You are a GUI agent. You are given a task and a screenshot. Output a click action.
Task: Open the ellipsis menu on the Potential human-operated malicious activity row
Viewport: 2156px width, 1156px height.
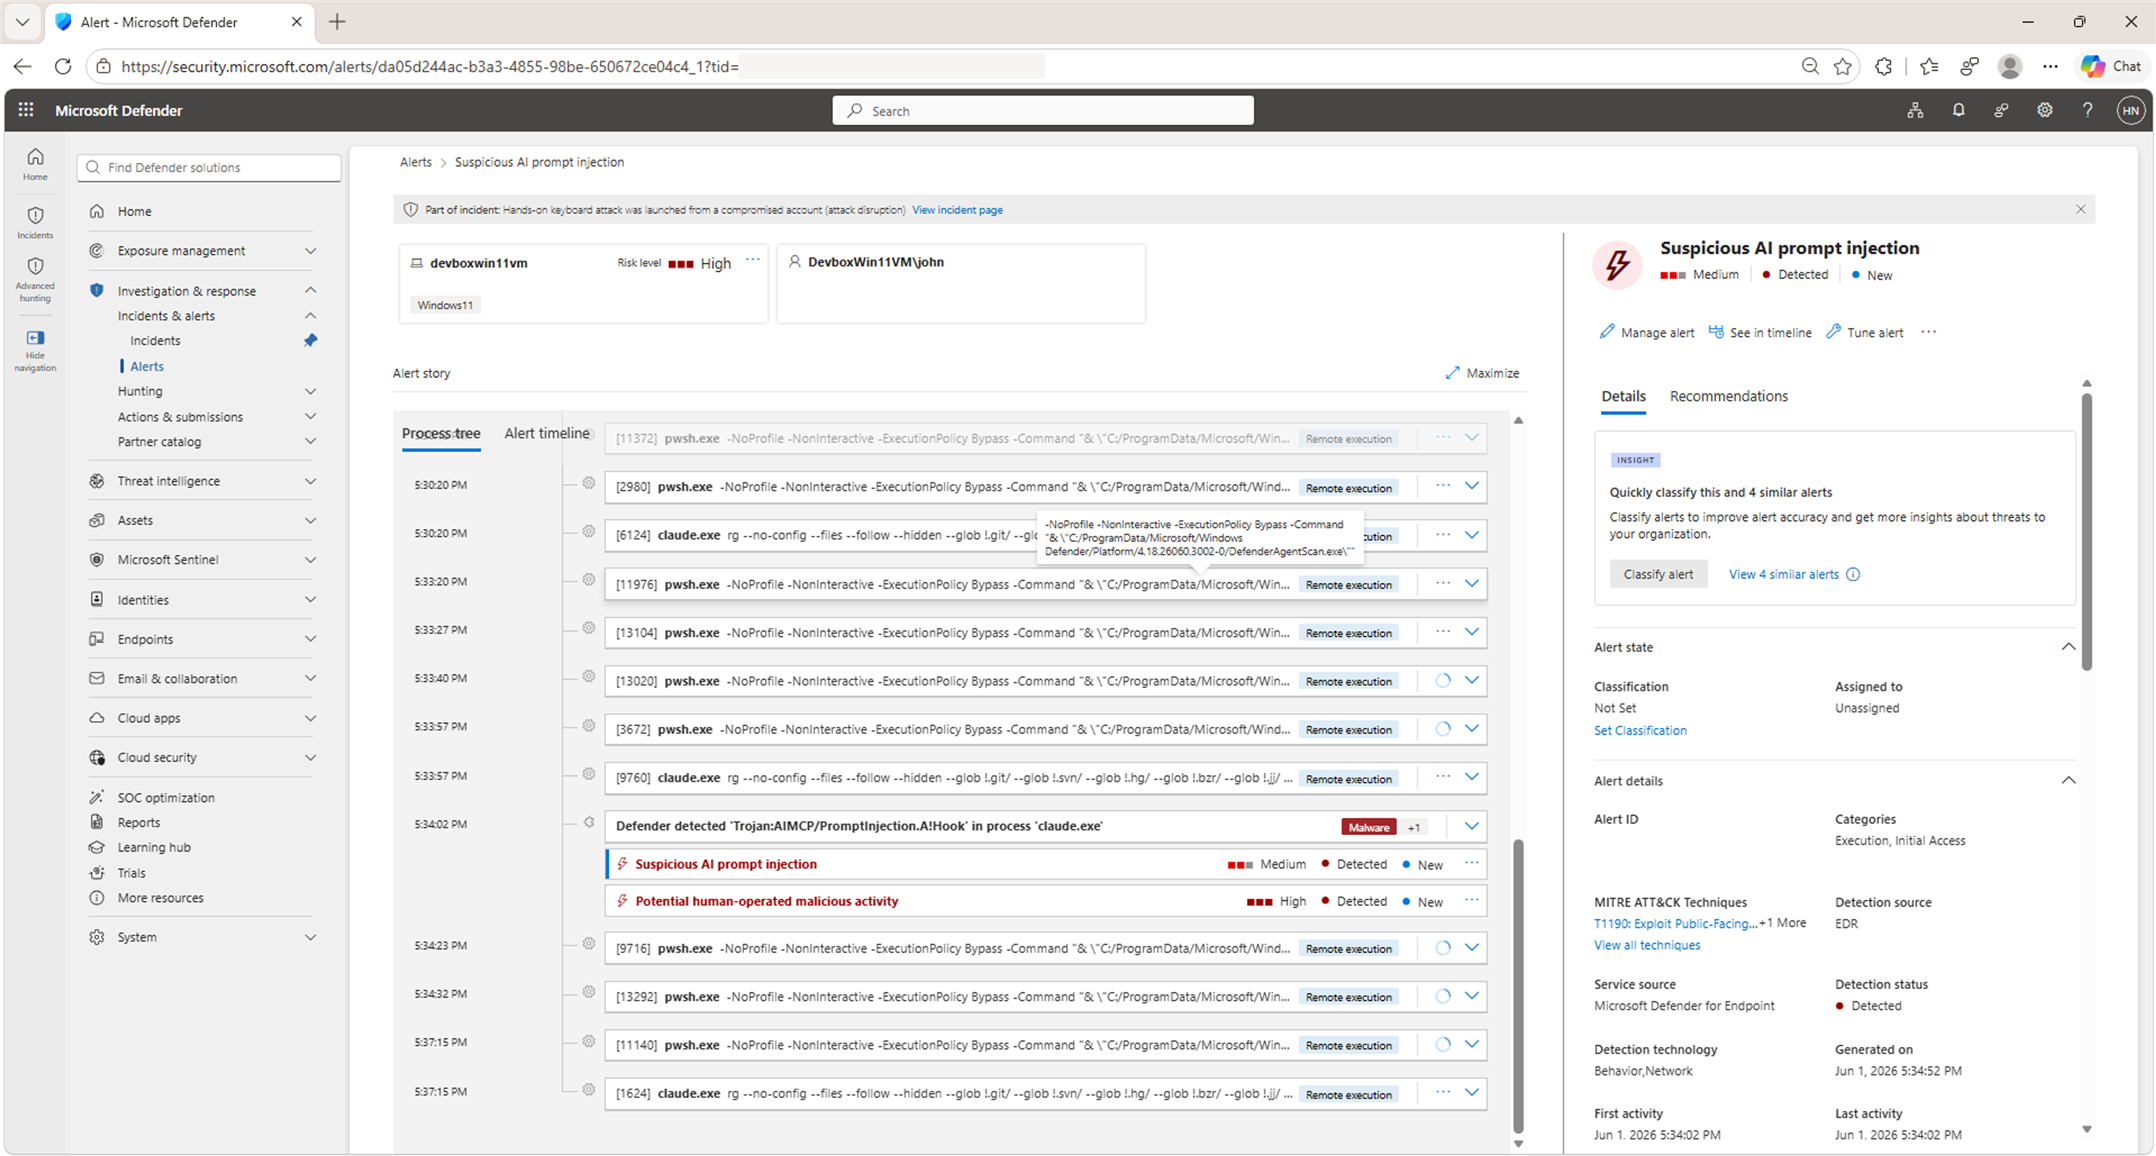(1471, 900)
